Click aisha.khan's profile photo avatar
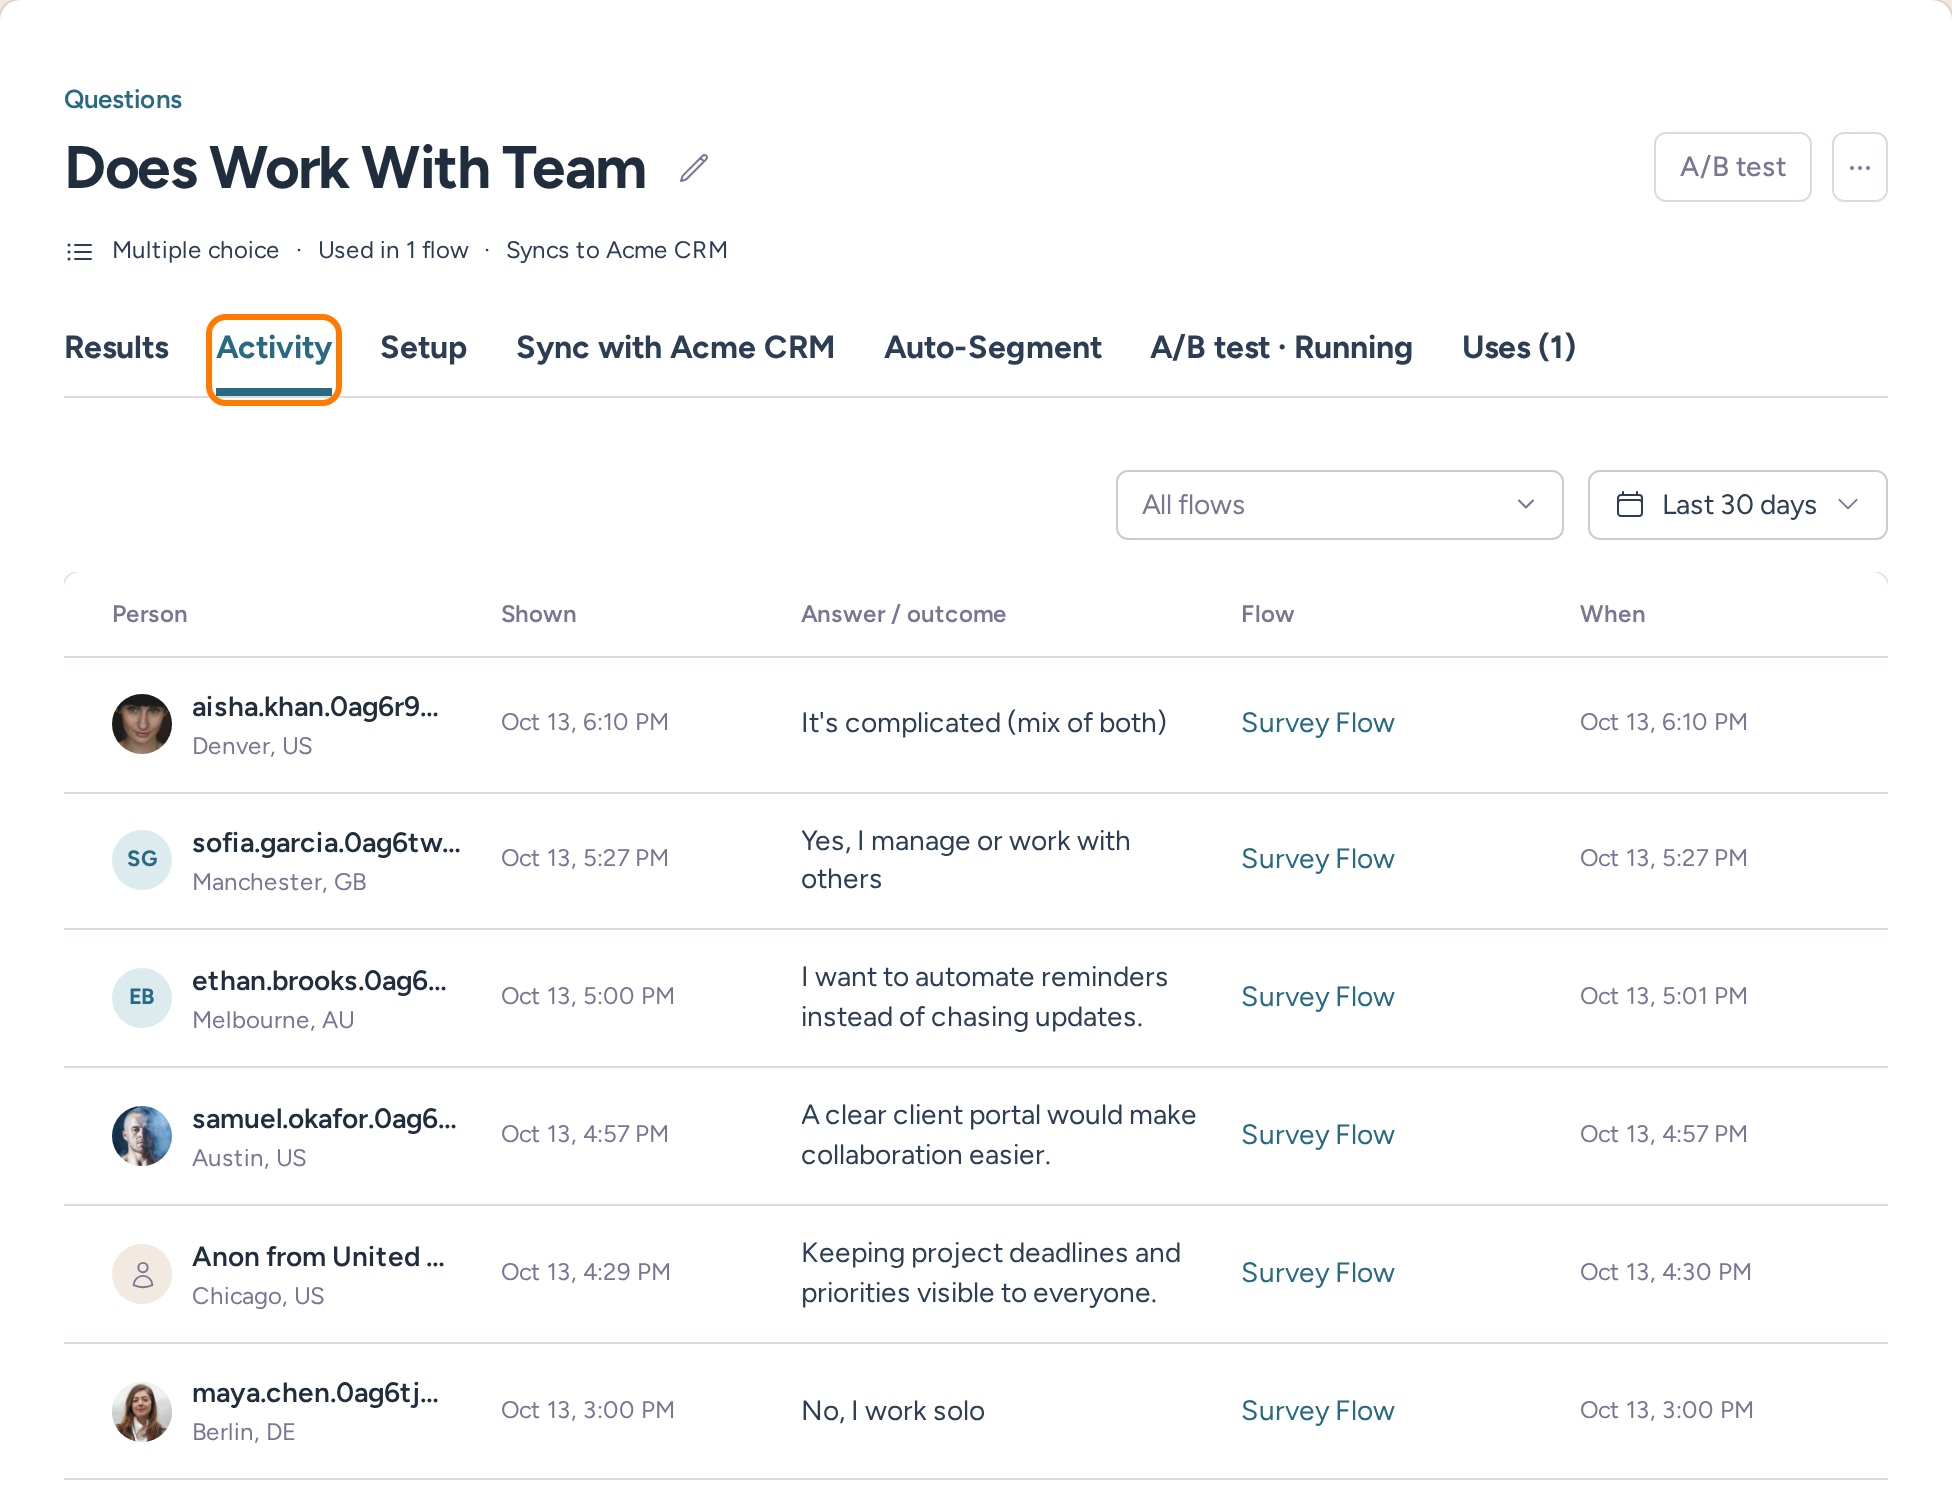This screenshot has width=1952, height=1500. (142, 724)
